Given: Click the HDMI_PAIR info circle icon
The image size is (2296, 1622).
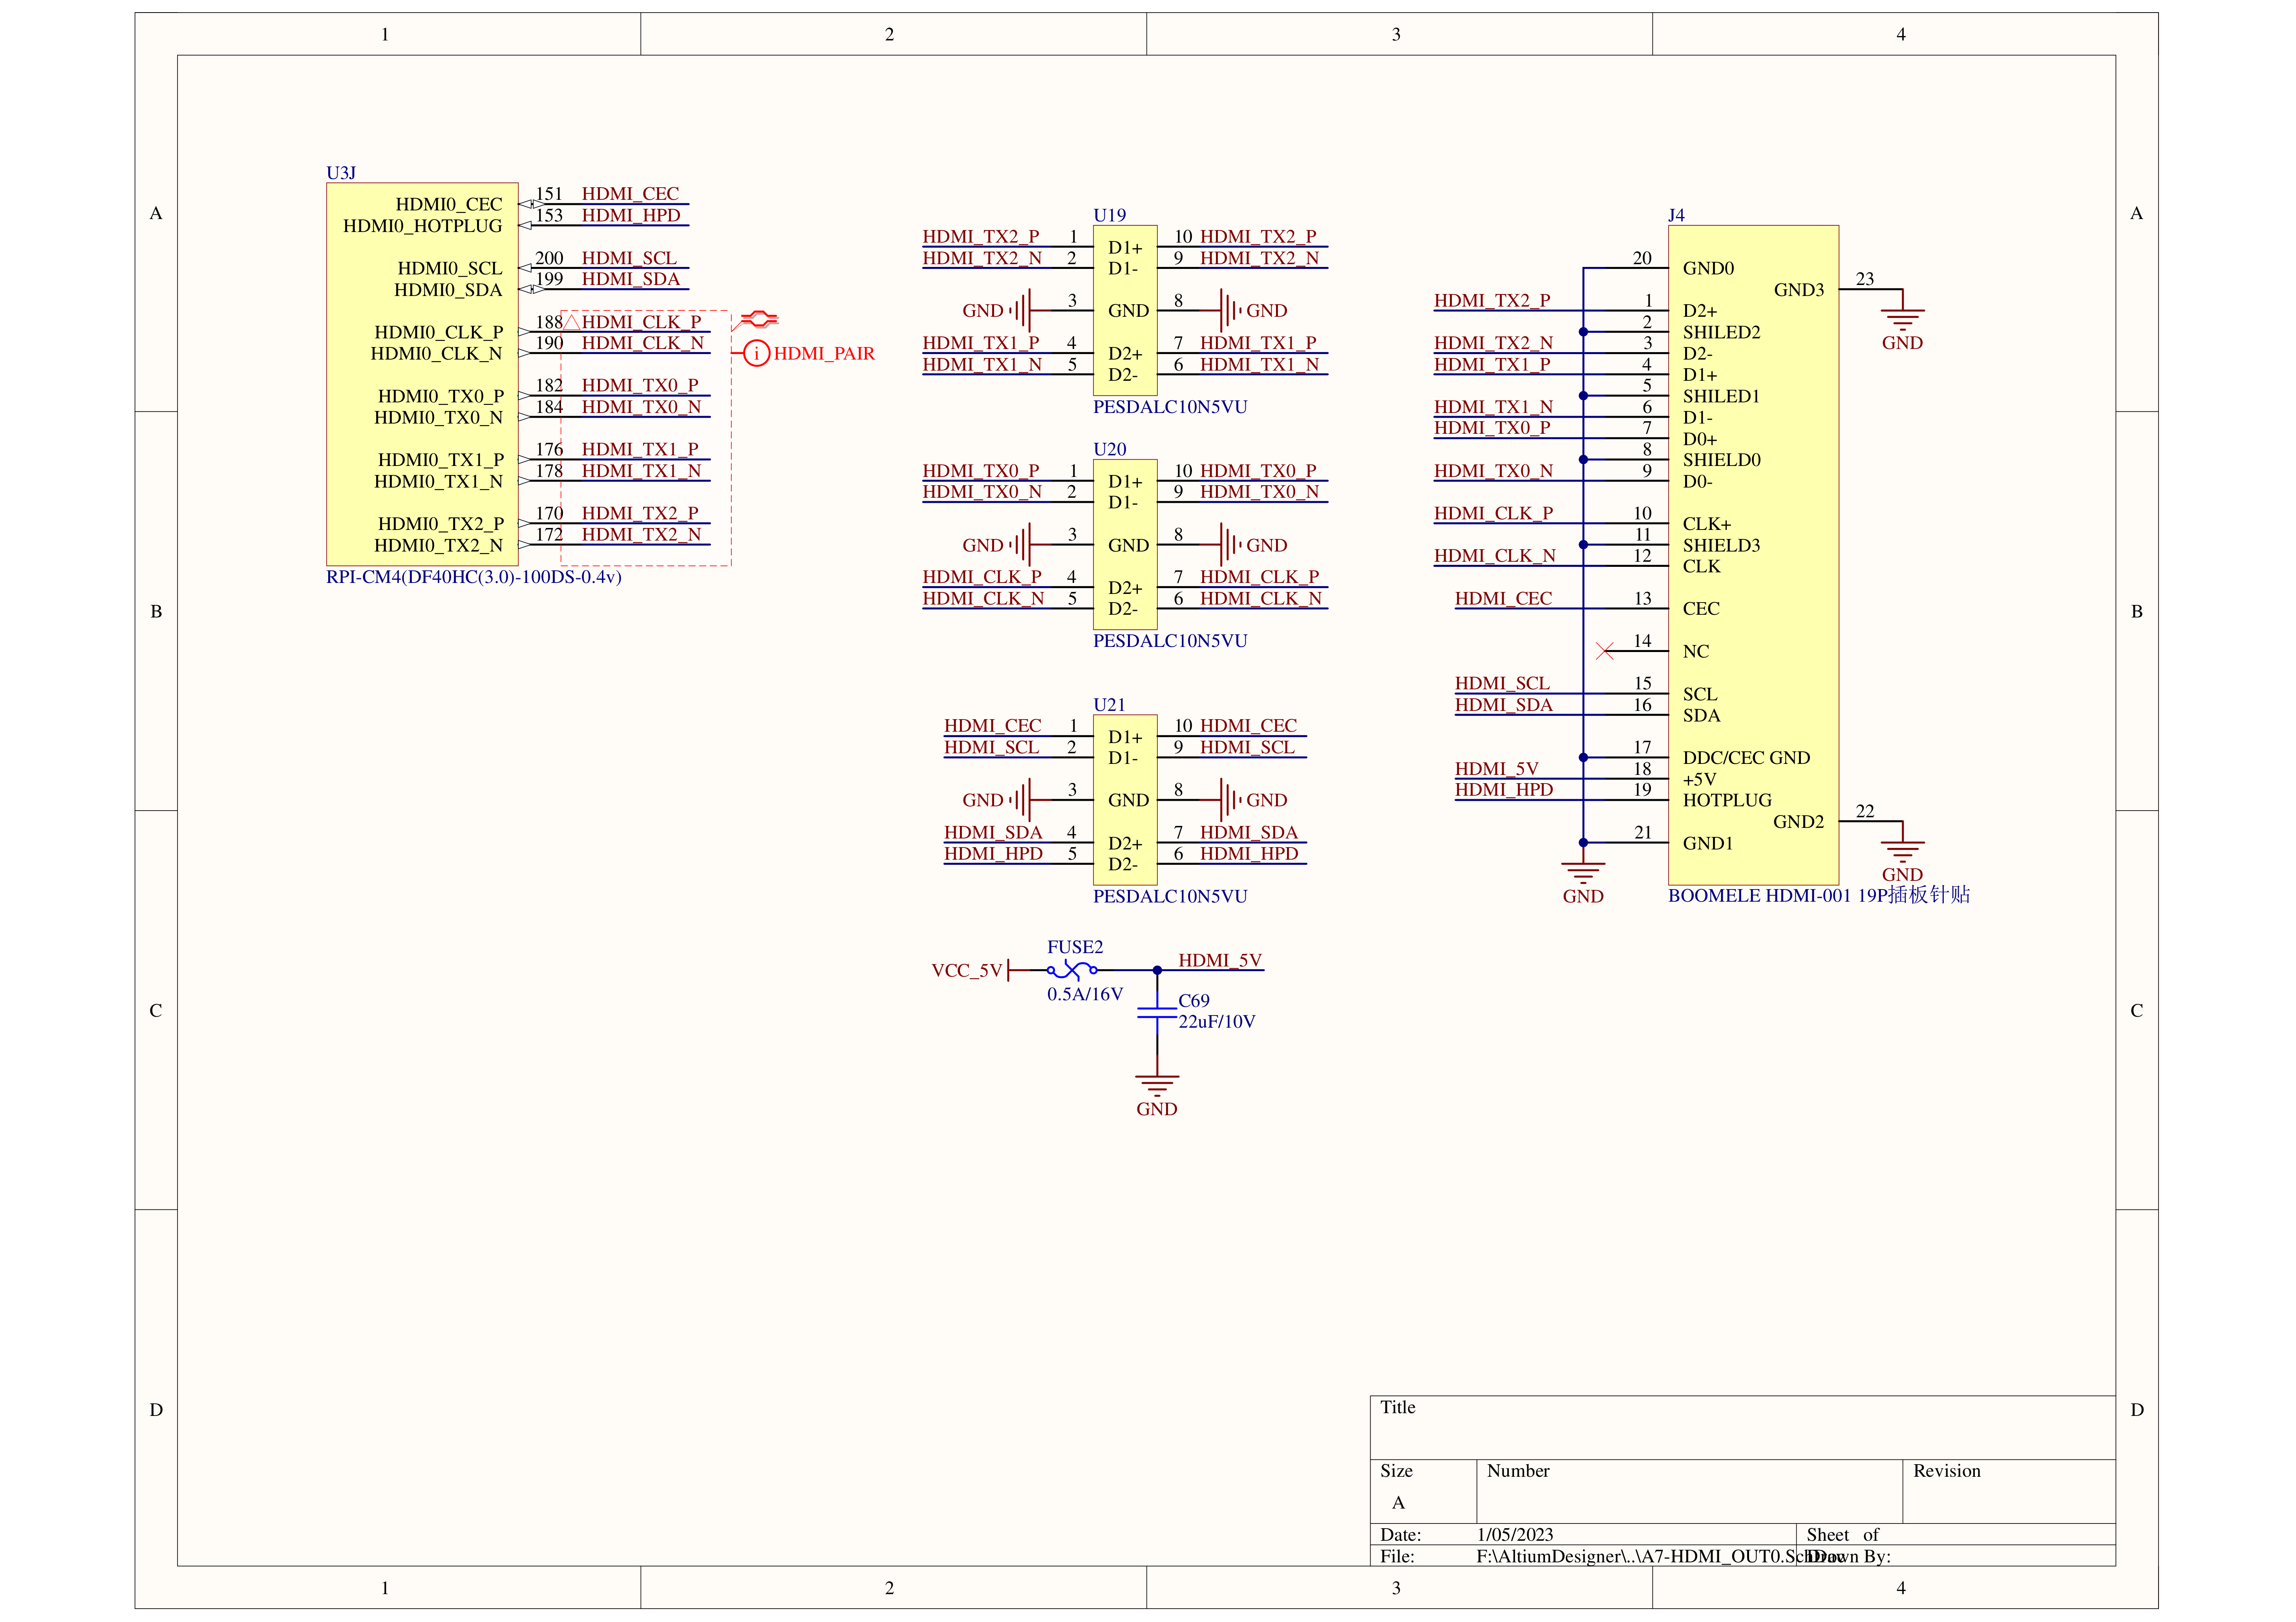Looking at the screenshot, I should [757, 353].
